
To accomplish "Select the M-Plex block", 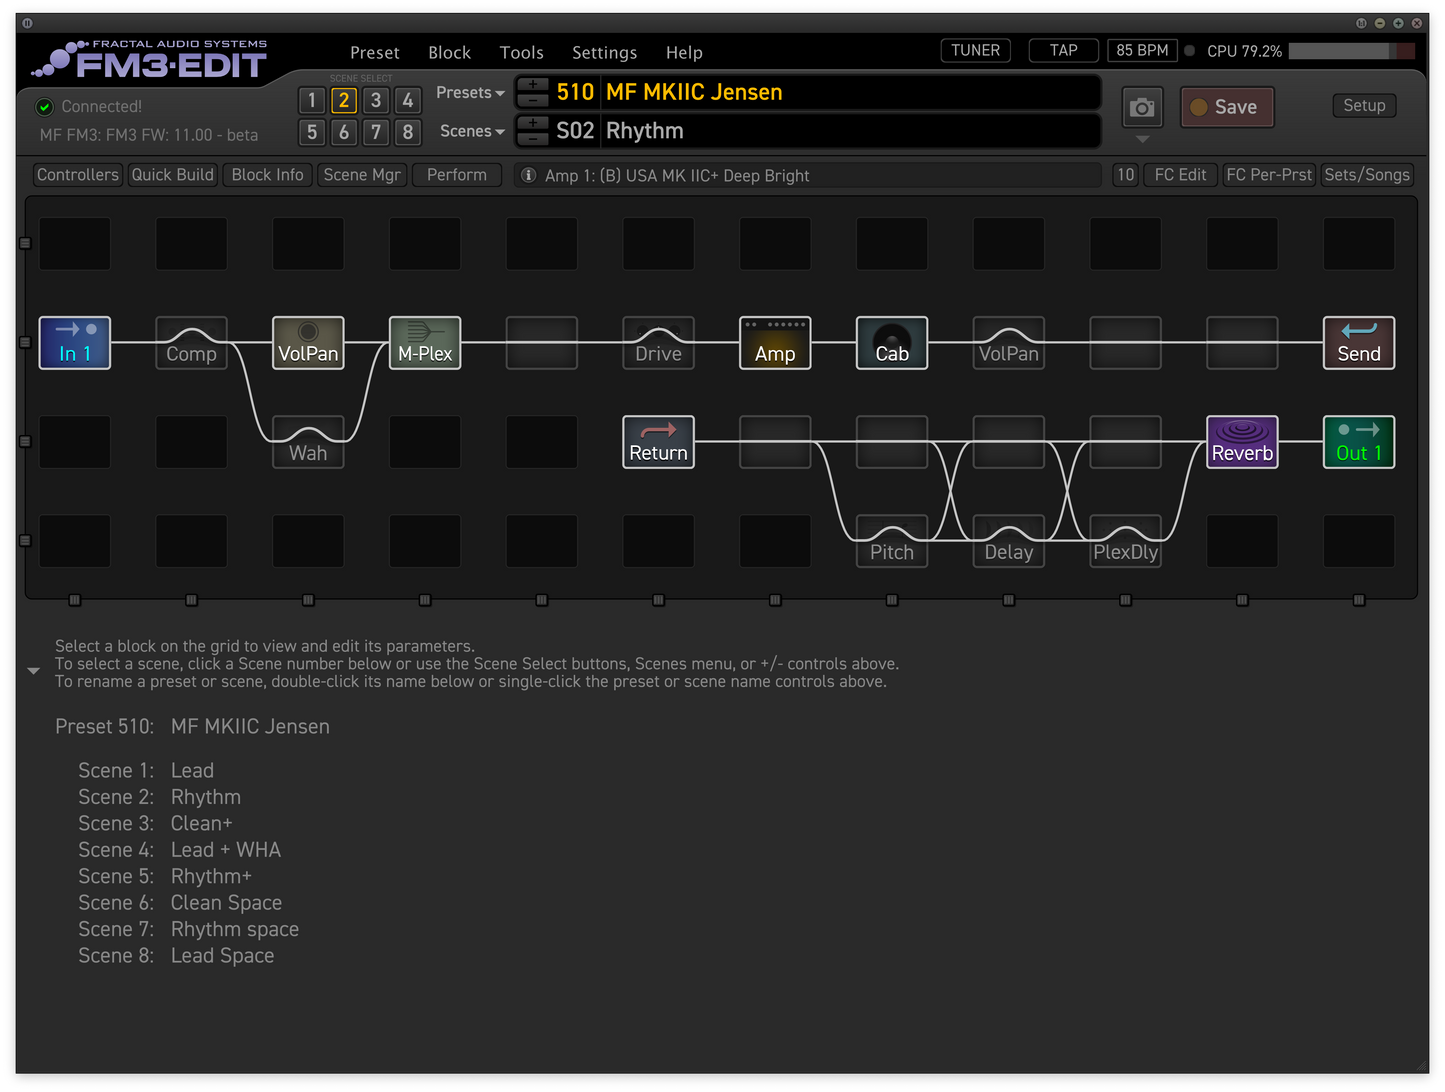I will [425, 343].
